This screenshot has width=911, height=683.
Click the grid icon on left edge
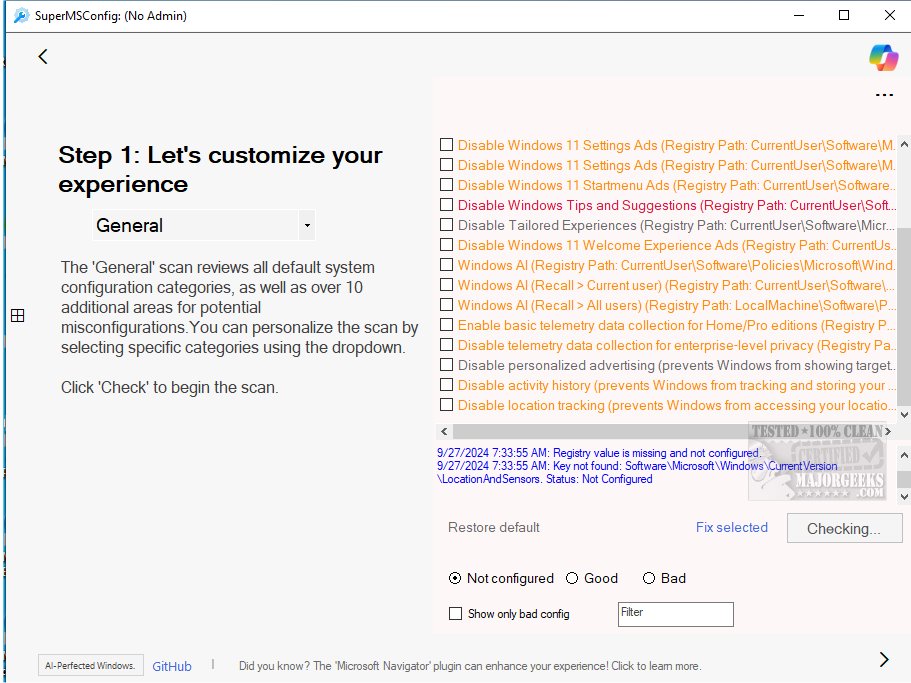coord(17,316)
